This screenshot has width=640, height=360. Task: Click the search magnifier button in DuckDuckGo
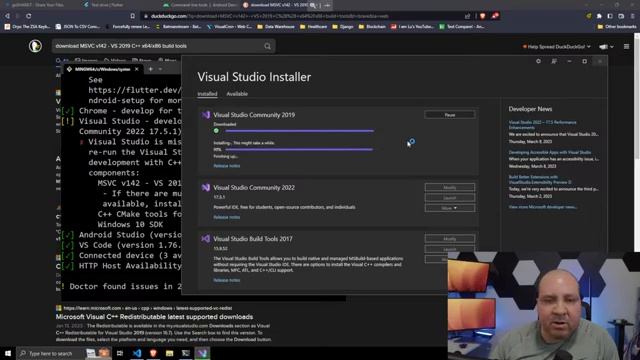click(267, 46)
